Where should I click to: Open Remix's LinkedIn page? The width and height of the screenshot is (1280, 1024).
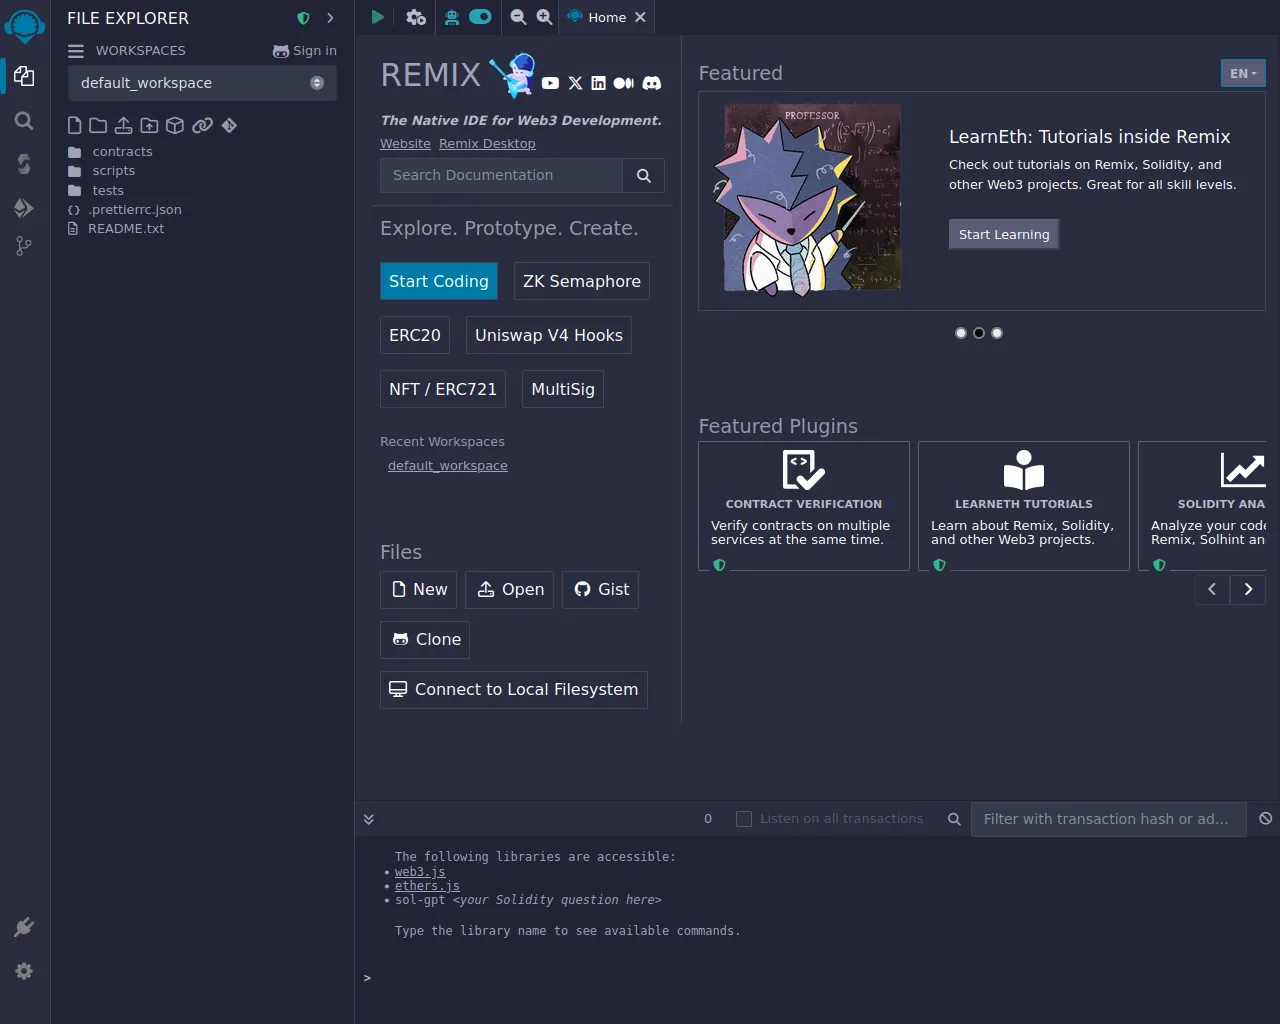pos(598,83)
